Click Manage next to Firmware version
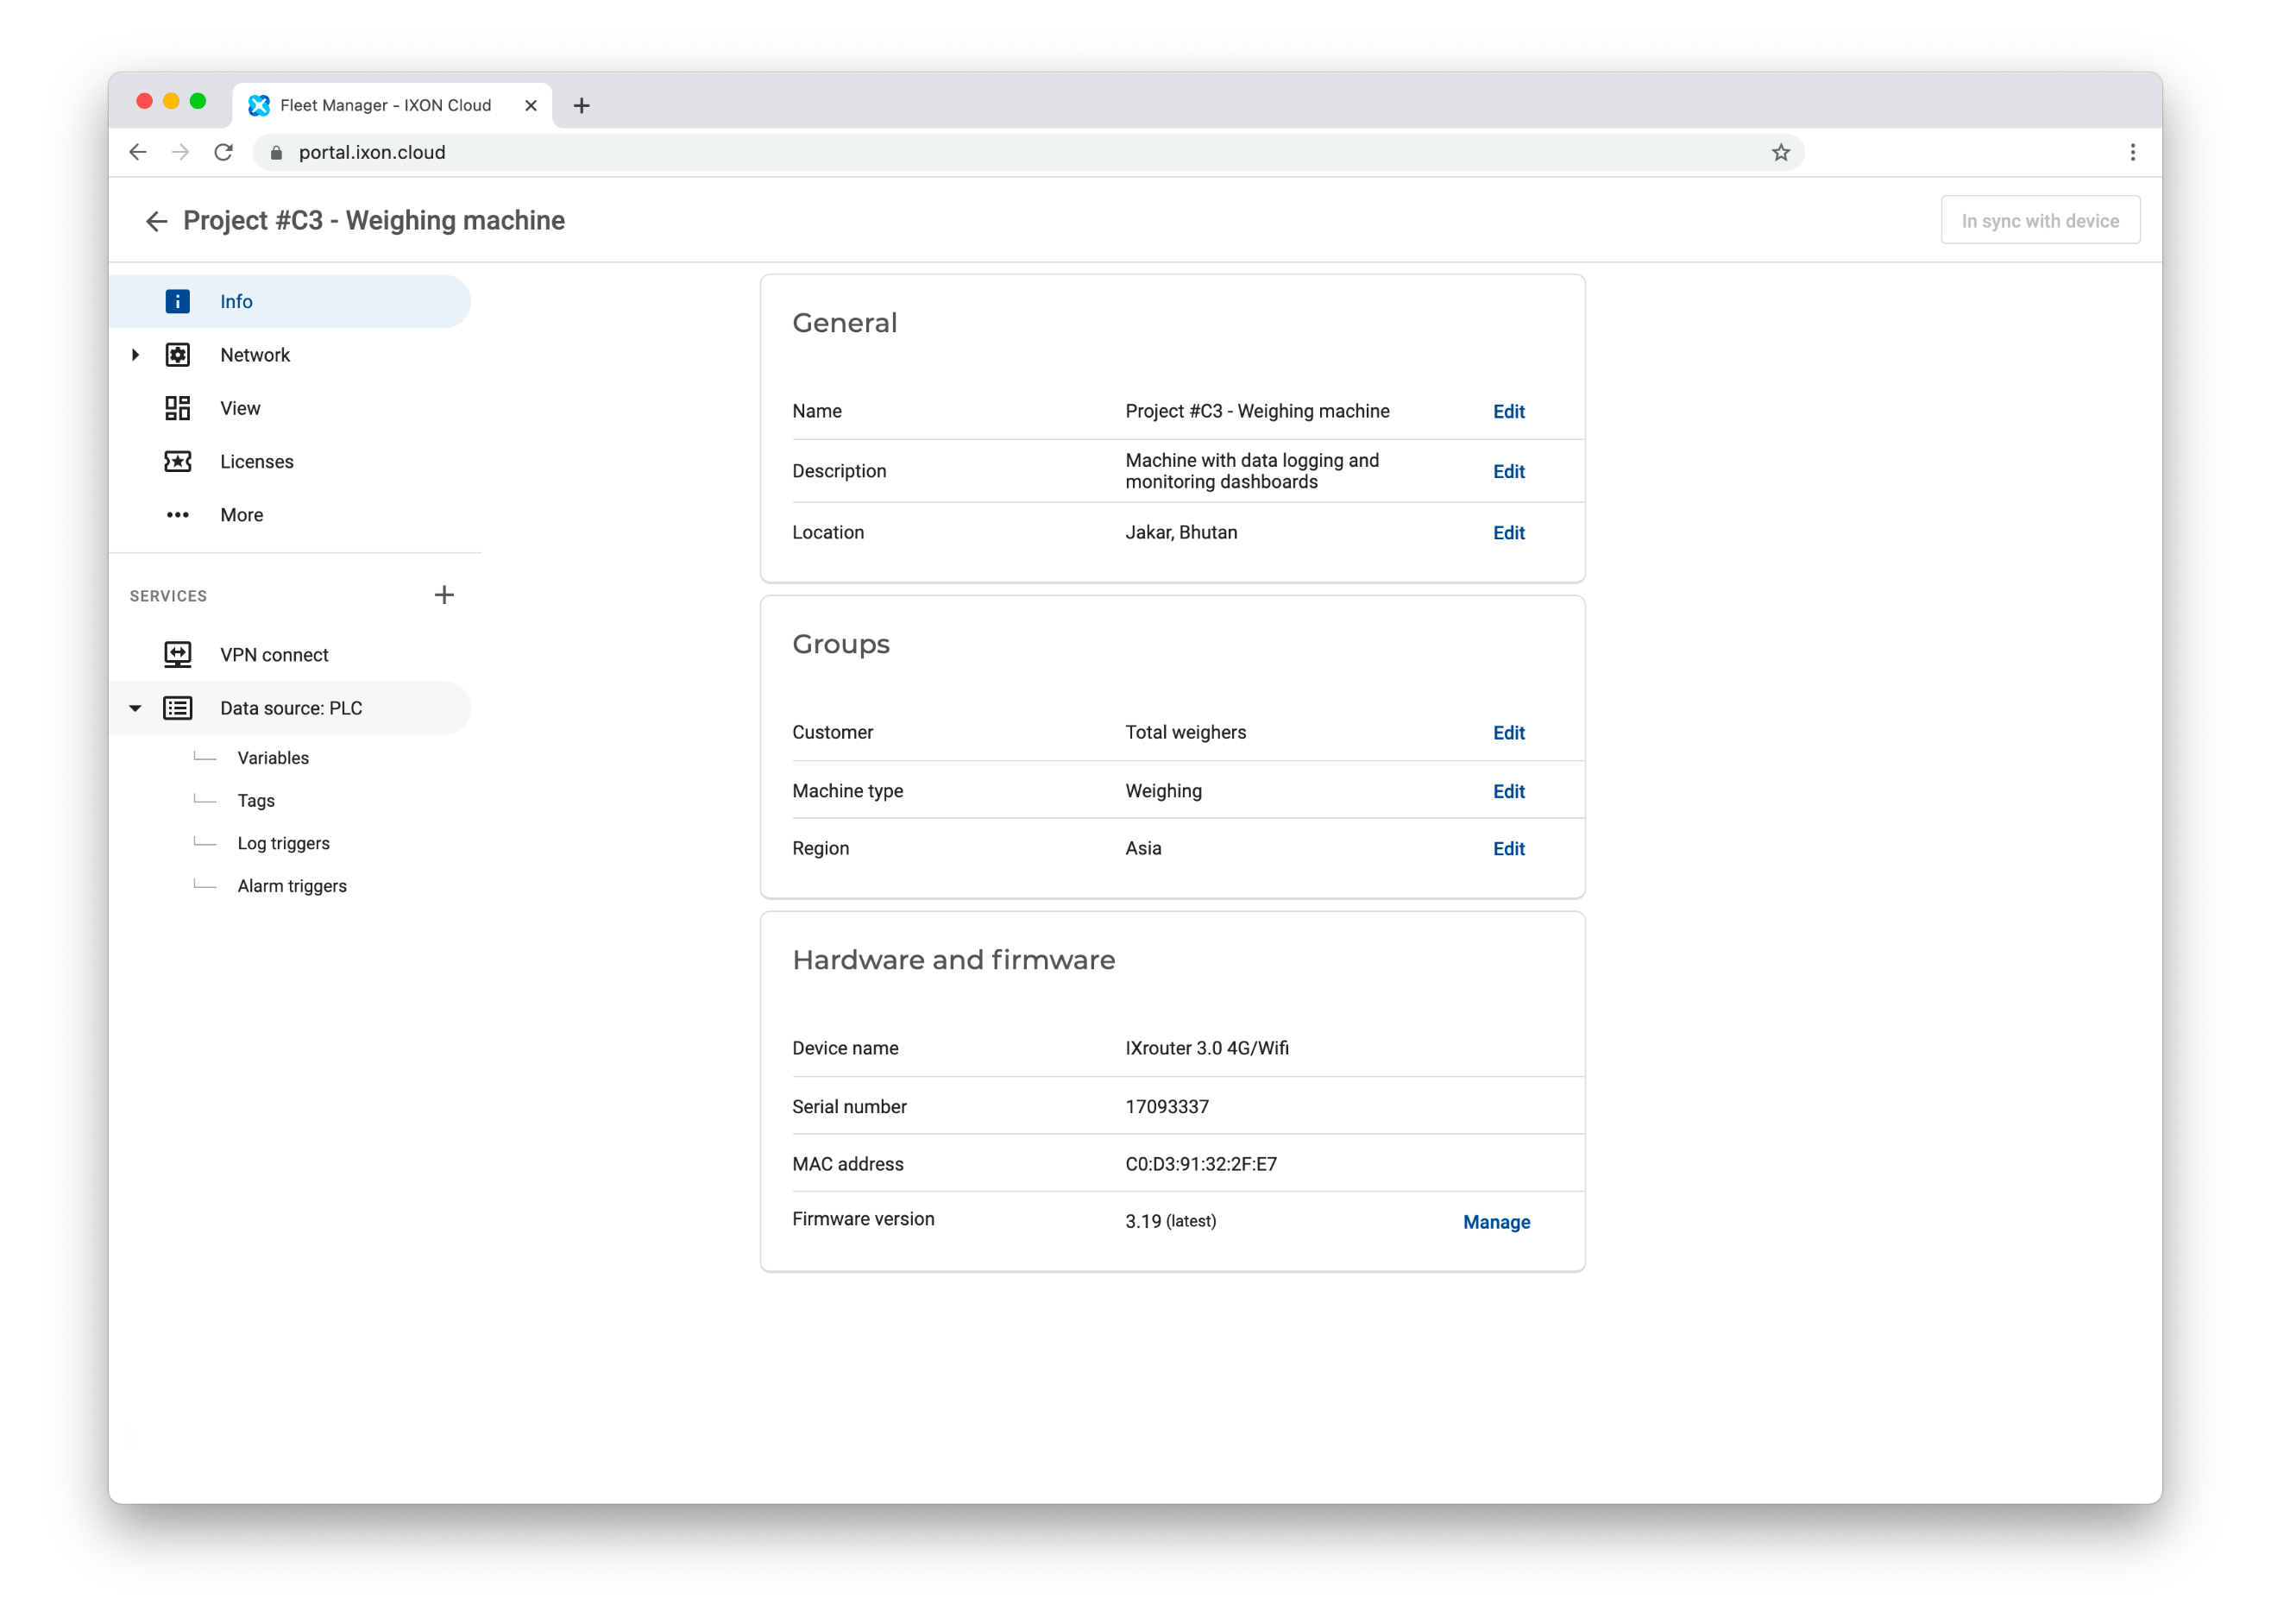2271x1624 pixels. (1495, 1221)
